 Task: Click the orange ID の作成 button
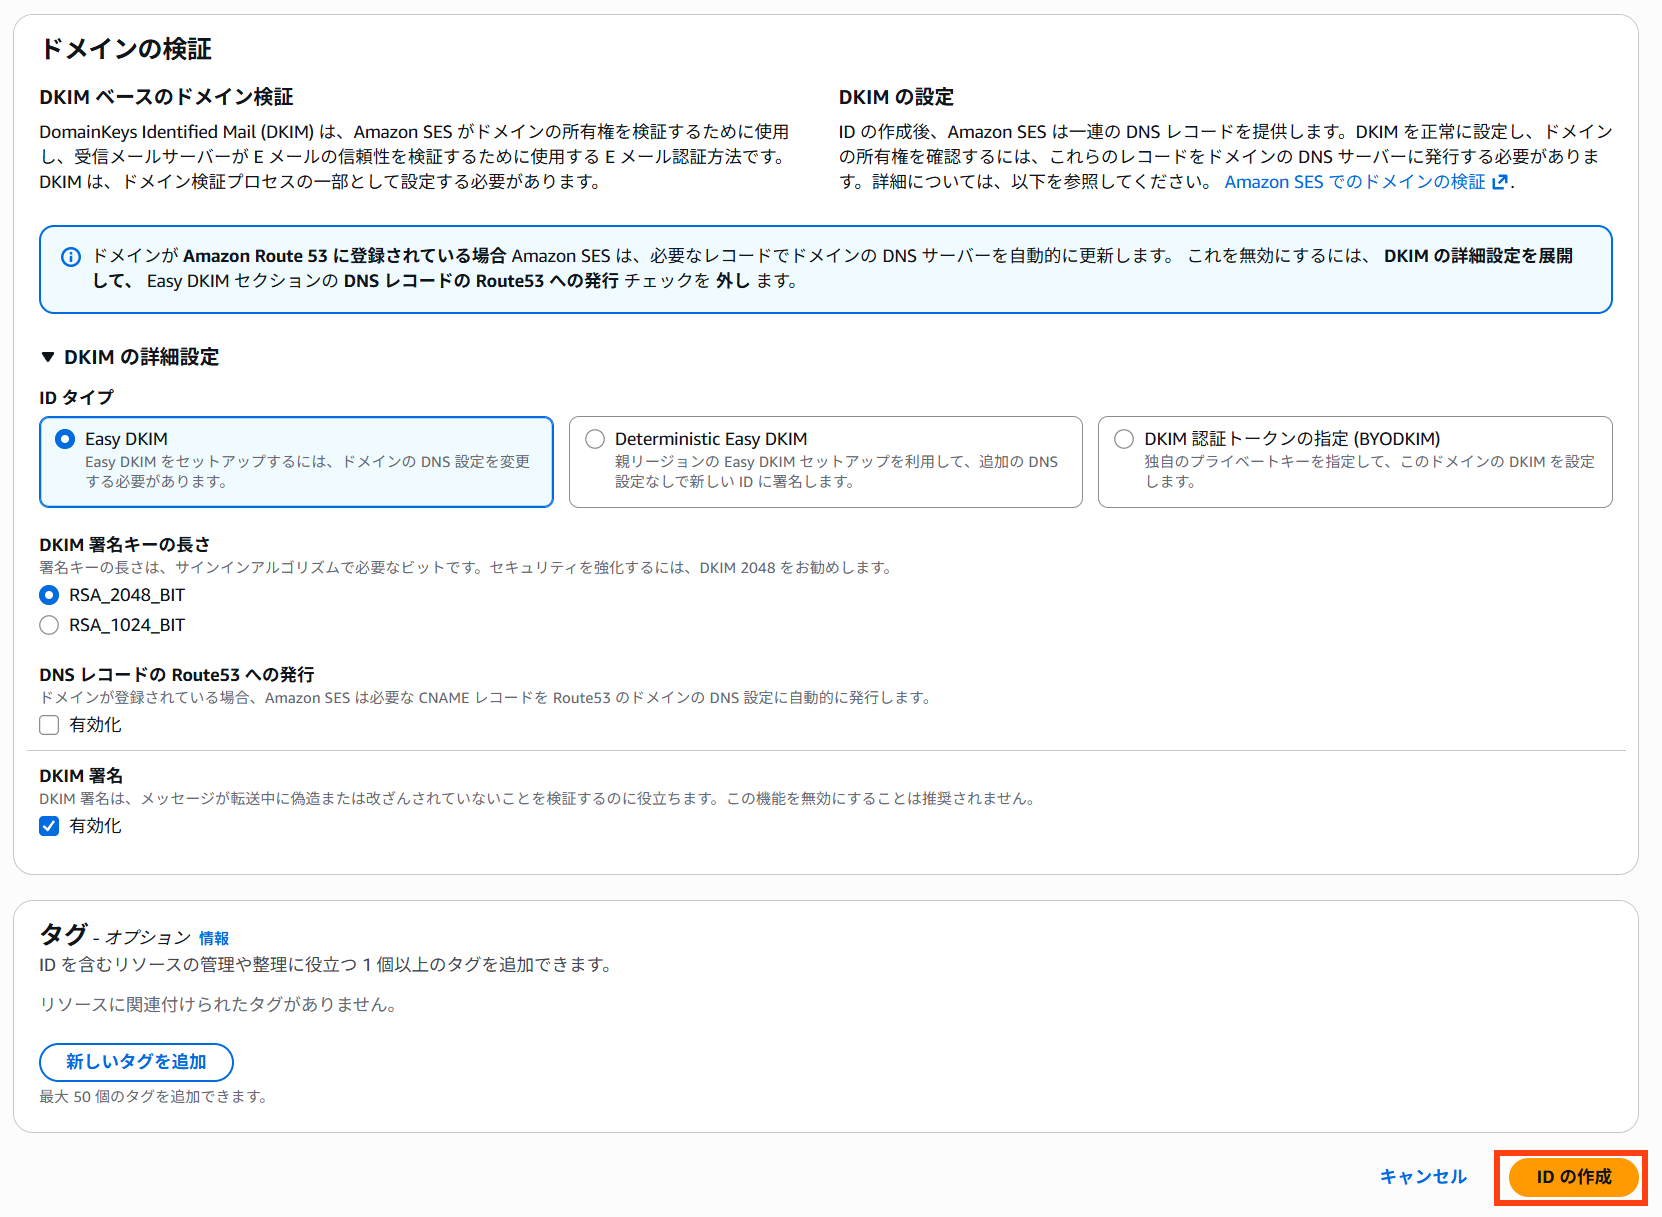[1573, 1177]
